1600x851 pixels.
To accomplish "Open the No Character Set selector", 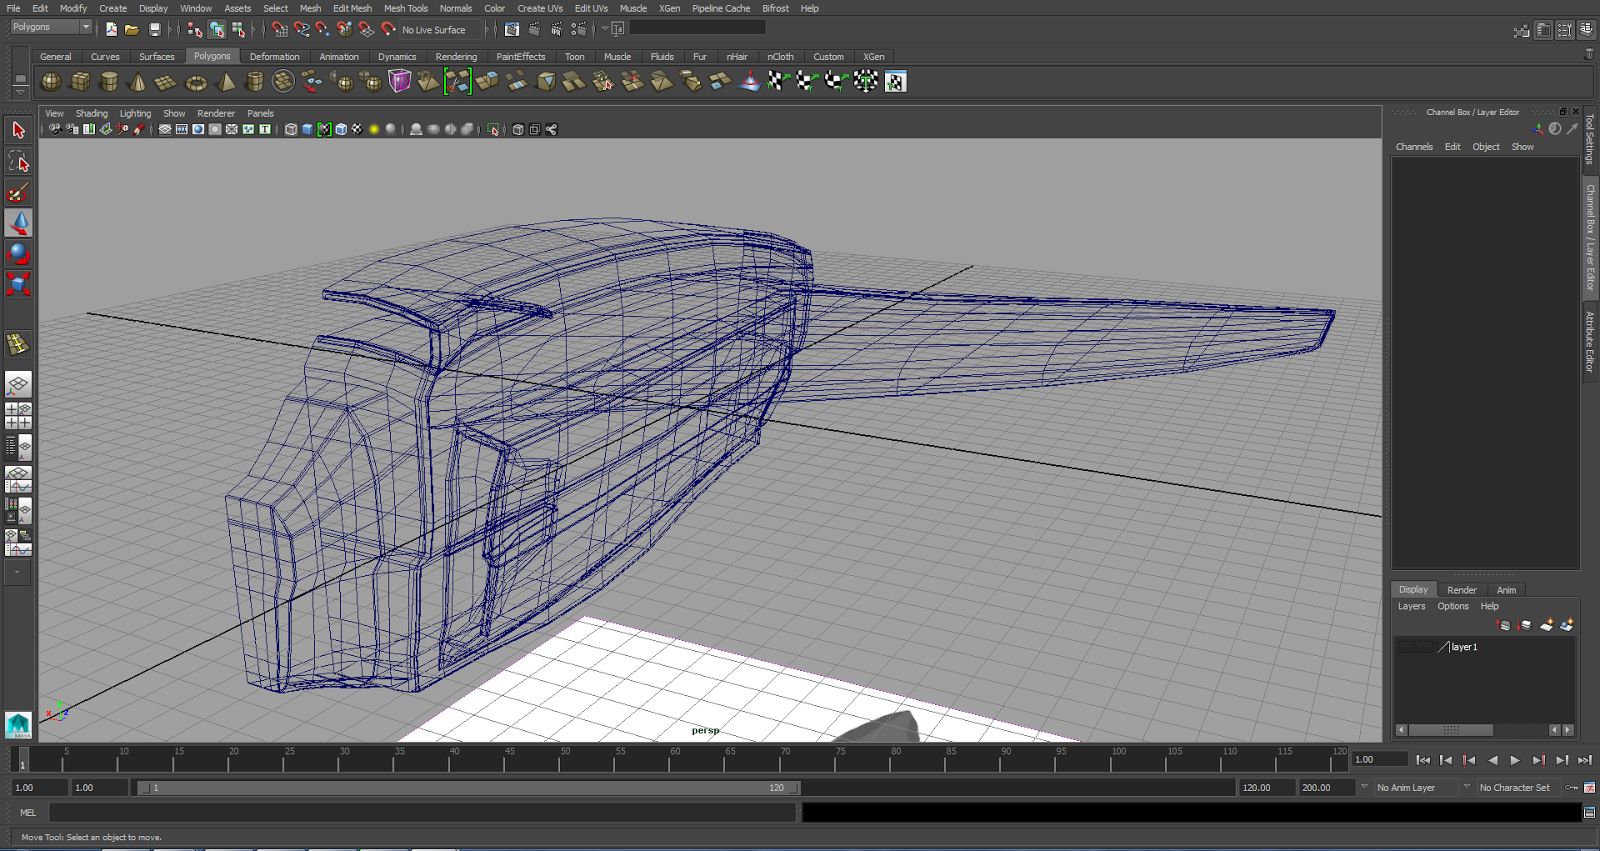I will pyautogui.click(x=1518, y=788).
